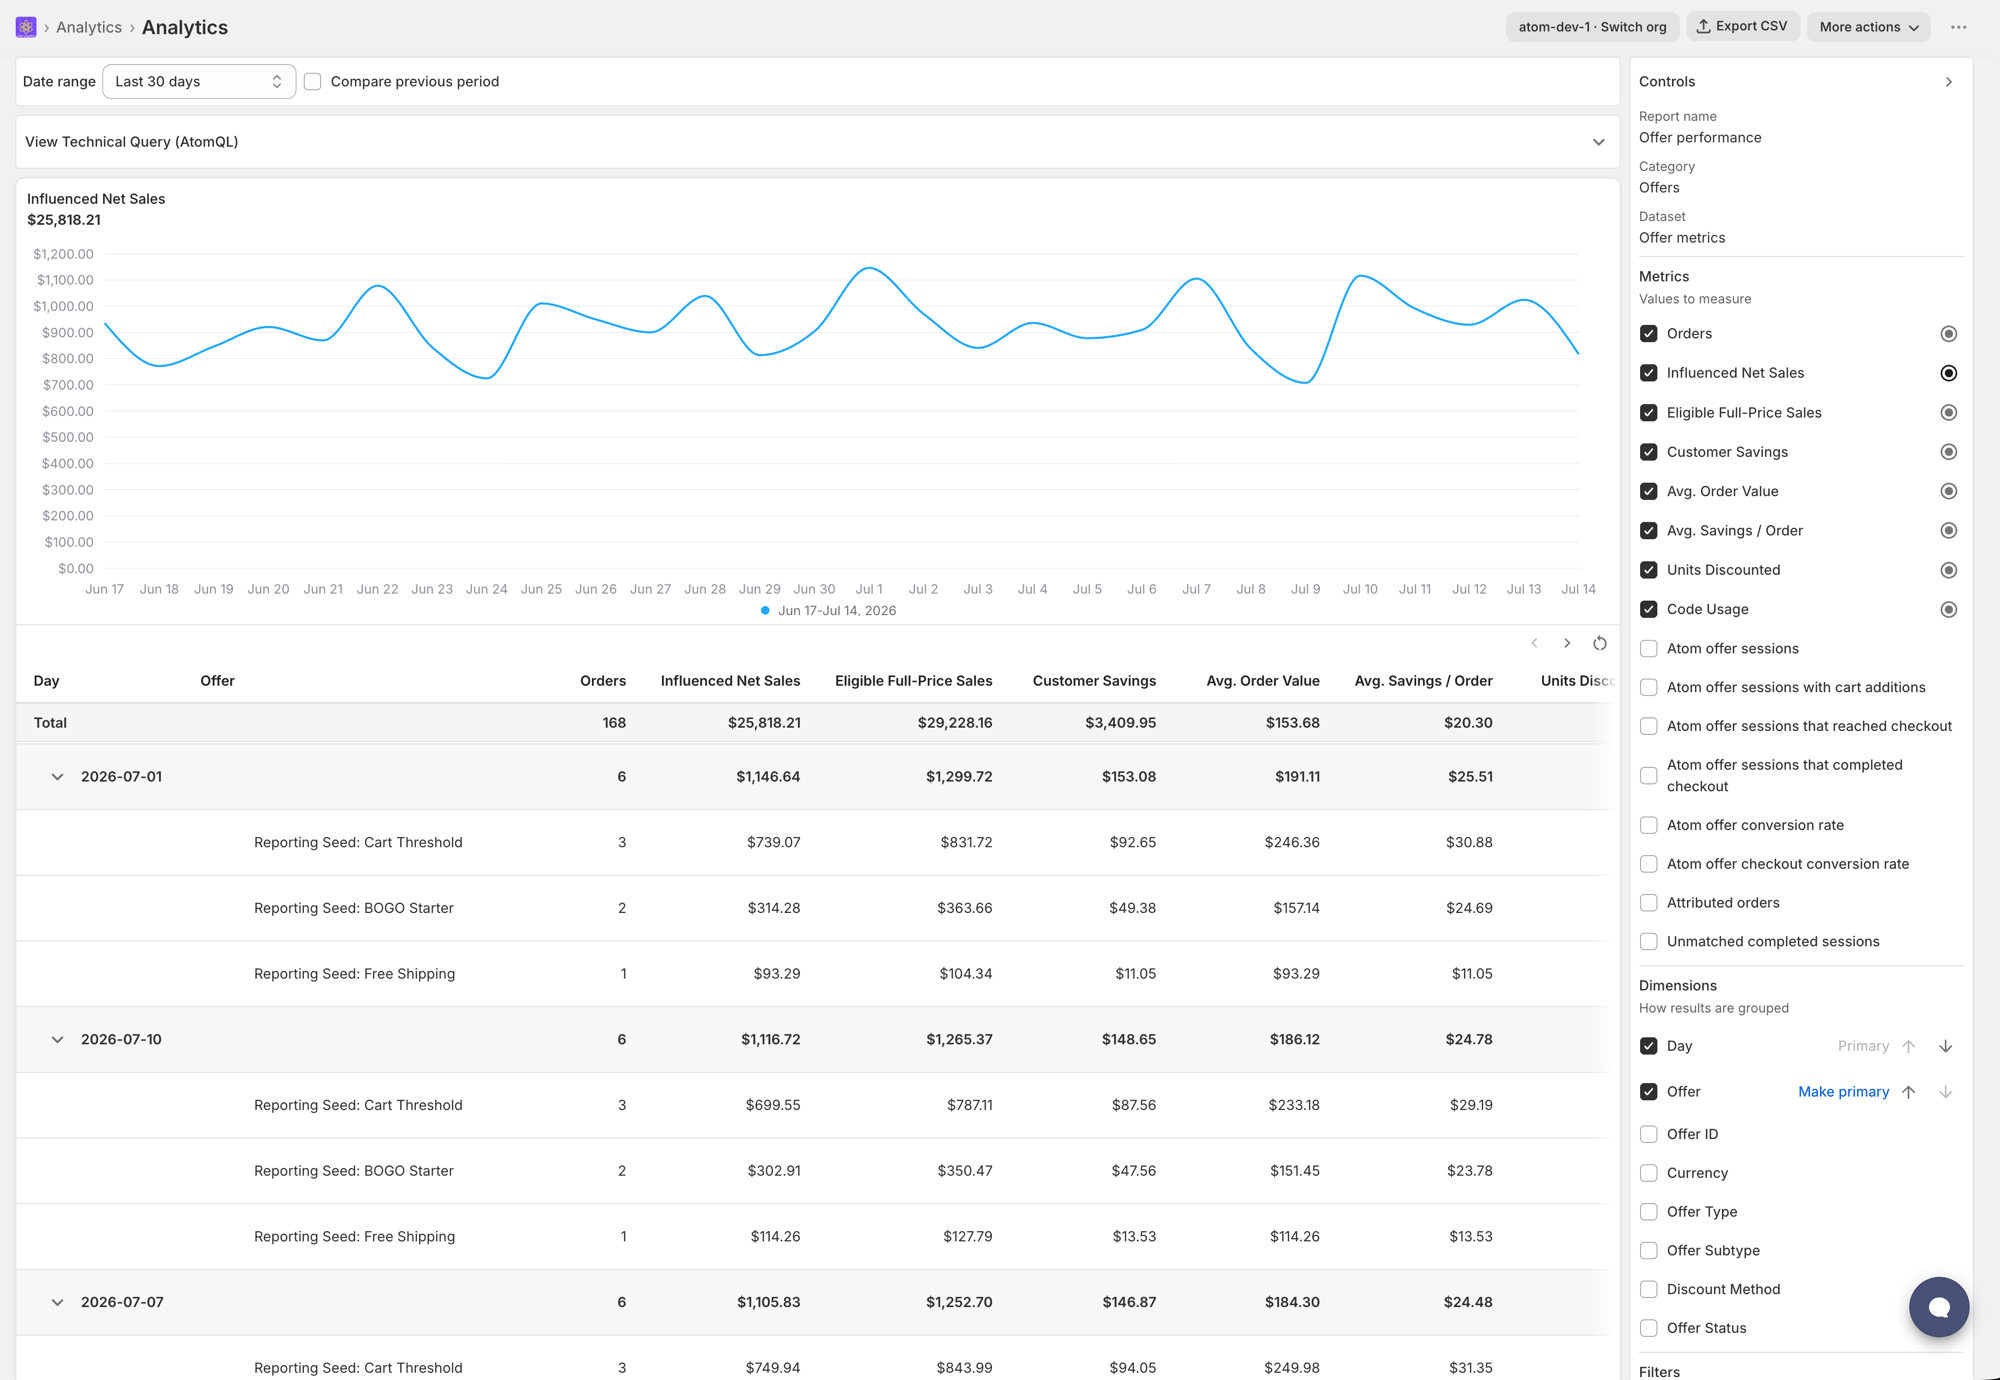Screen dimensions: 2000x1380
Task: Chart Customer Savings metric
Action: (x=1948, y=452)
